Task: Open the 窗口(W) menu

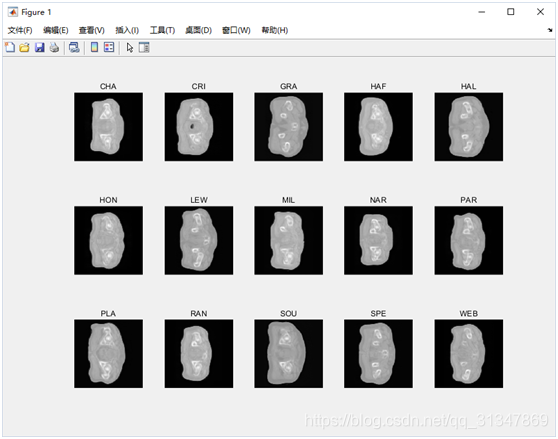Action: [x=236, y=30]
